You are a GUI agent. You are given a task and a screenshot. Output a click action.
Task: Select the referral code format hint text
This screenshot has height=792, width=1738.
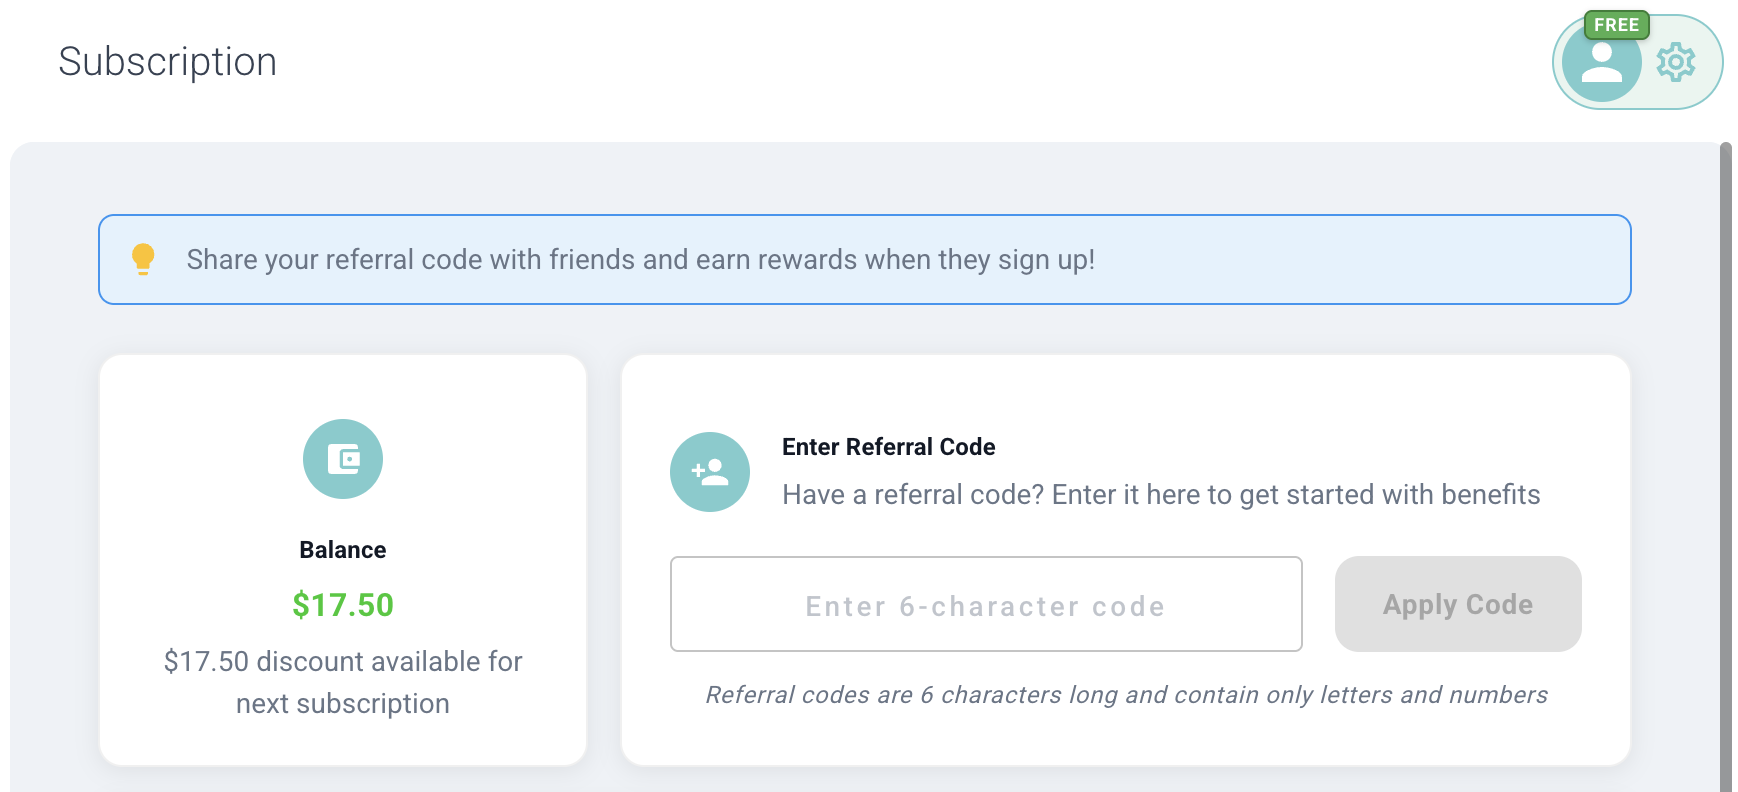coord(1126,693)
